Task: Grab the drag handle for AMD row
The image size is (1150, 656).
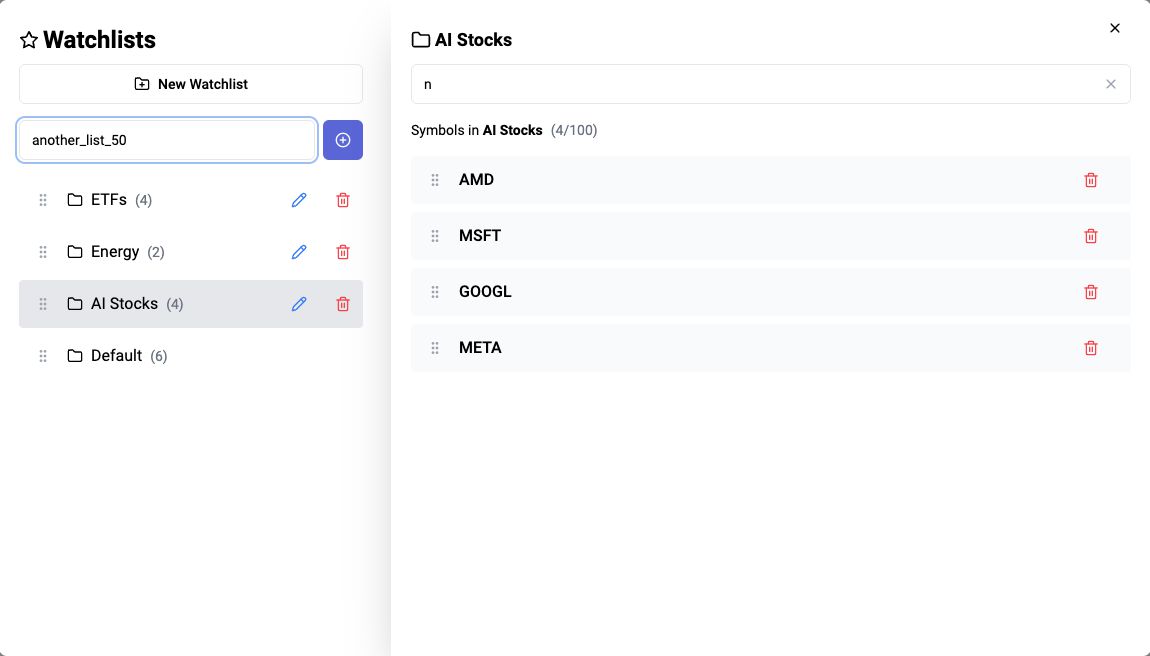Action: [435, 180]
